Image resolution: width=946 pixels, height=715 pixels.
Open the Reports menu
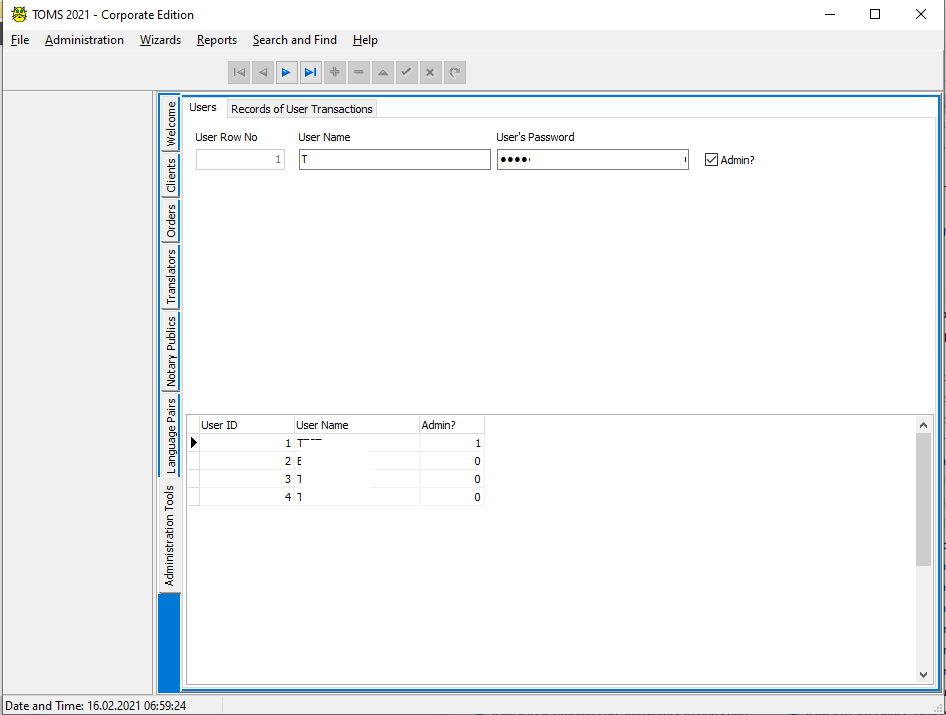coord(216,40)
